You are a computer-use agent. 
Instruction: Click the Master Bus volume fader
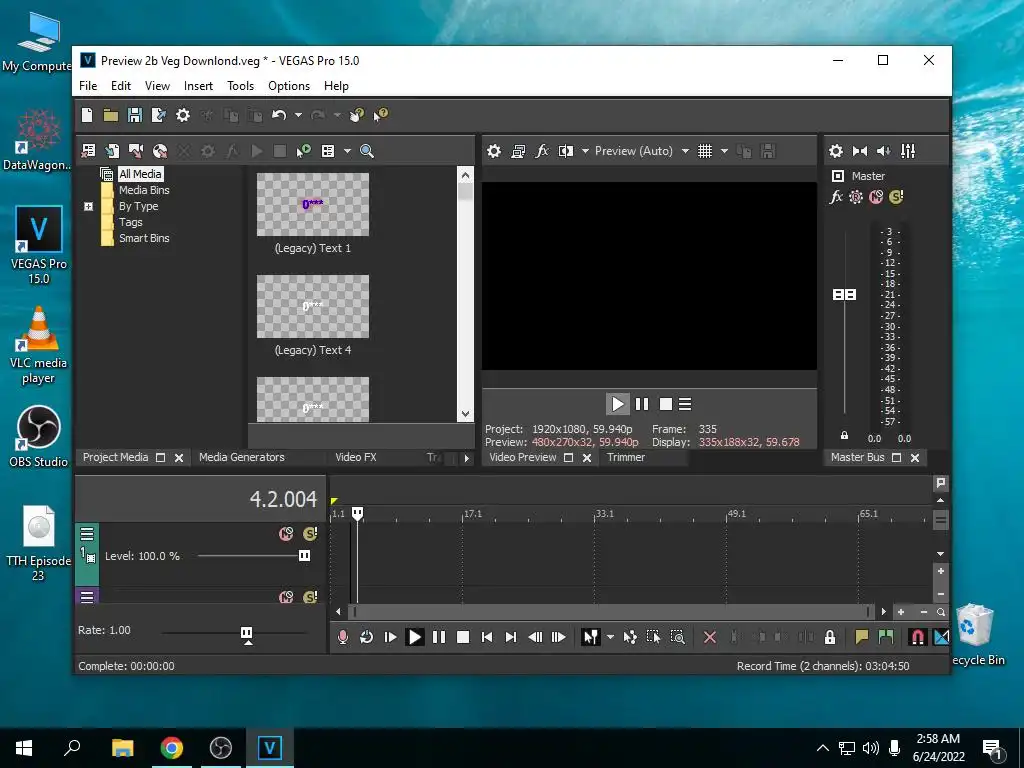point(844,295)
